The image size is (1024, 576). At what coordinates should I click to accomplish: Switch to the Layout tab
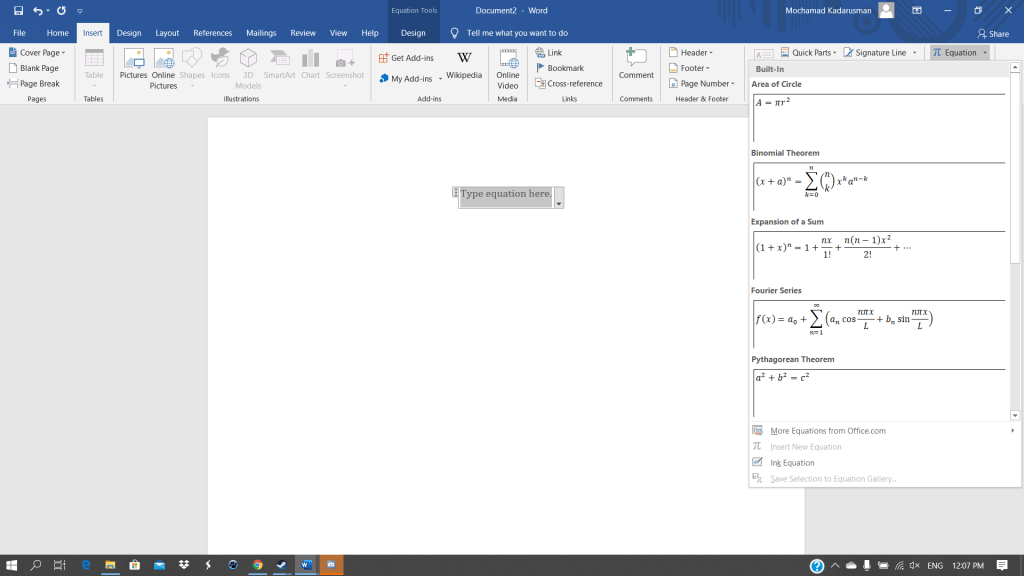pyautogui.click(x=167, y=33)
